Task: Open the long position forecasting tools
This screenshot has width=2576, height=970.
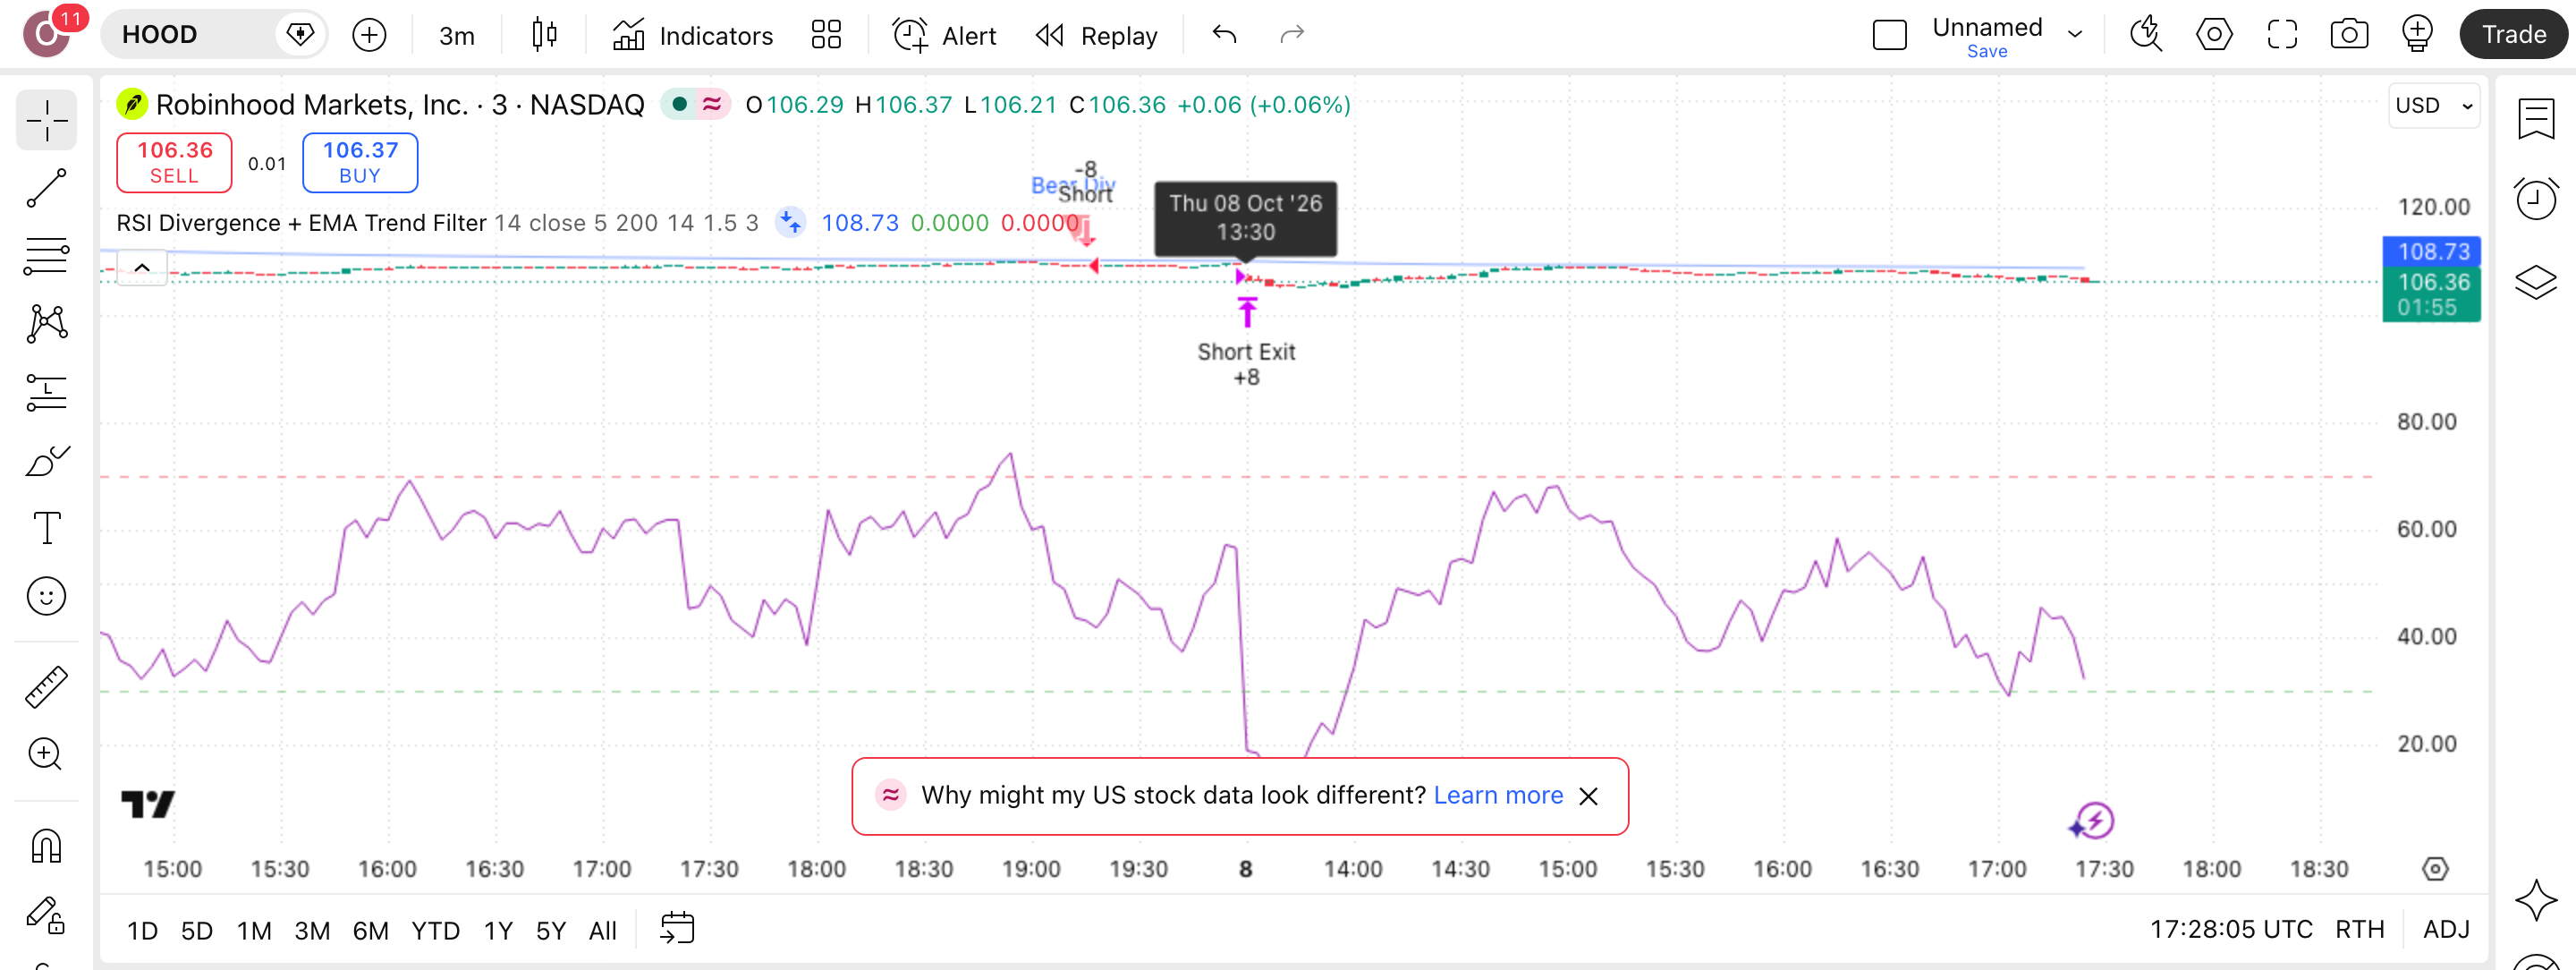Action: [x=47, y=392]
